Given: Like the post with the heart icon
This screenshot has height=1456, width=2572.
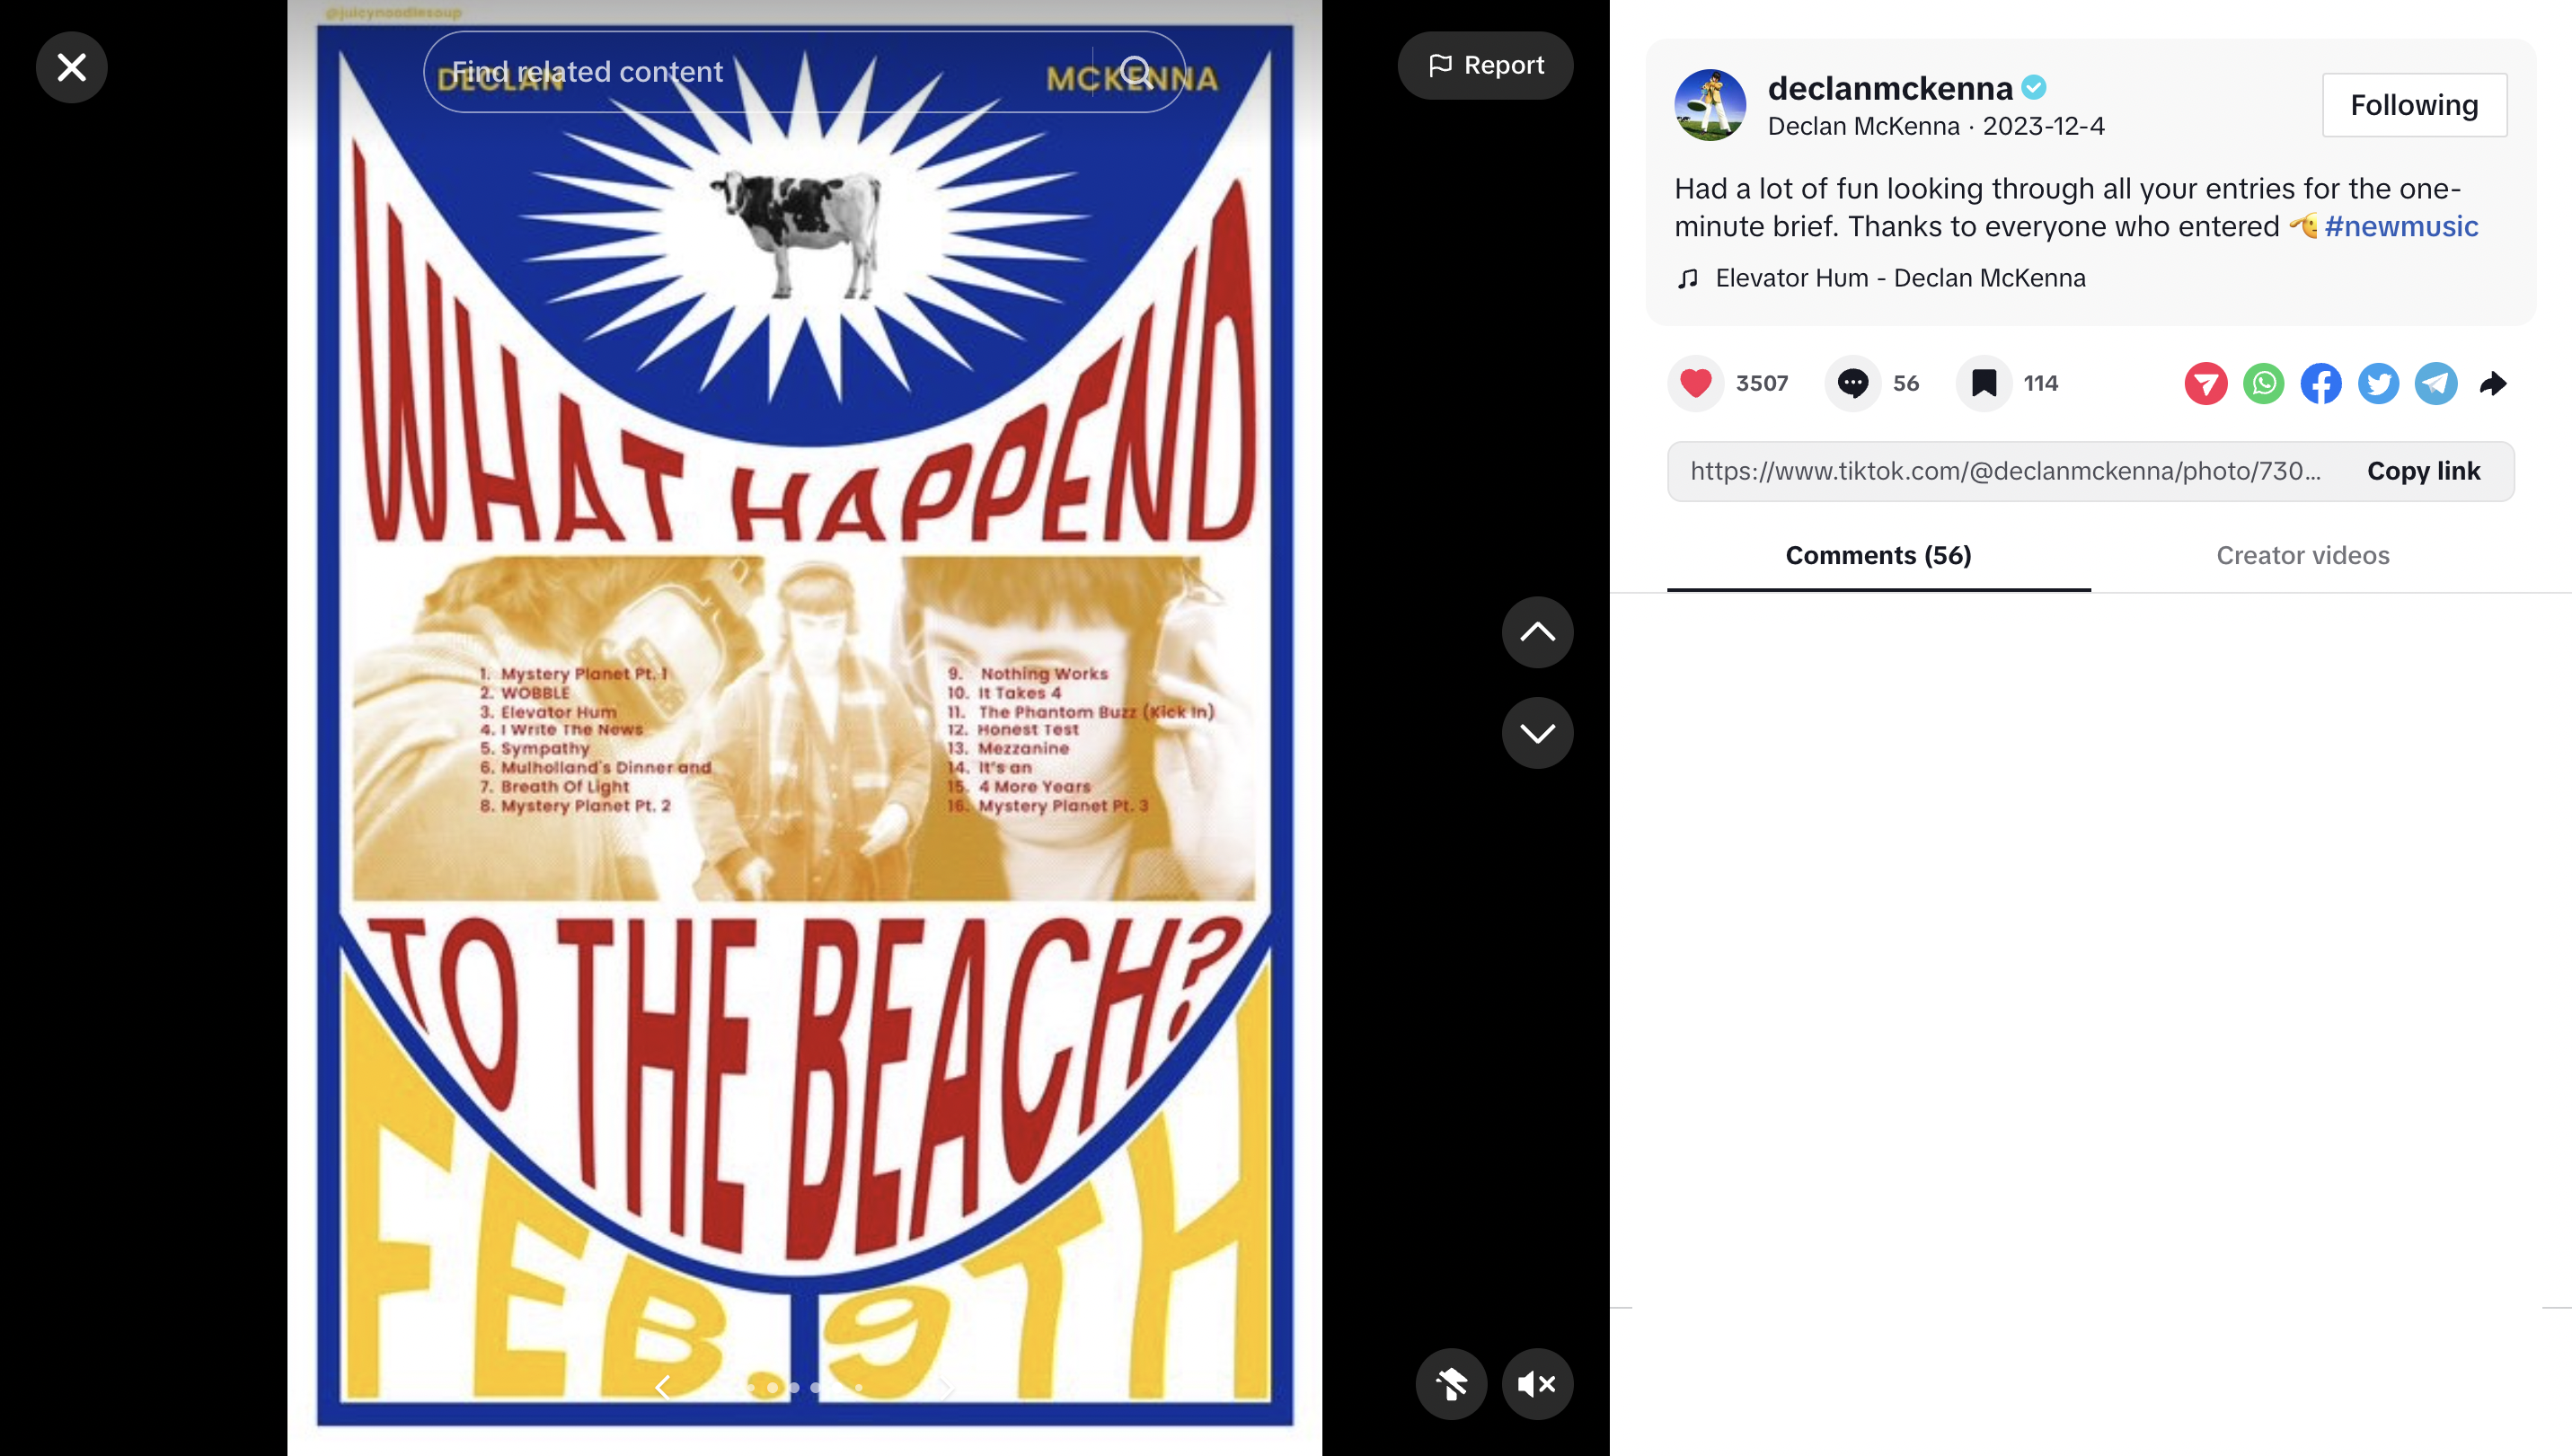Looking at the screenshot, I should point(1696,383).
